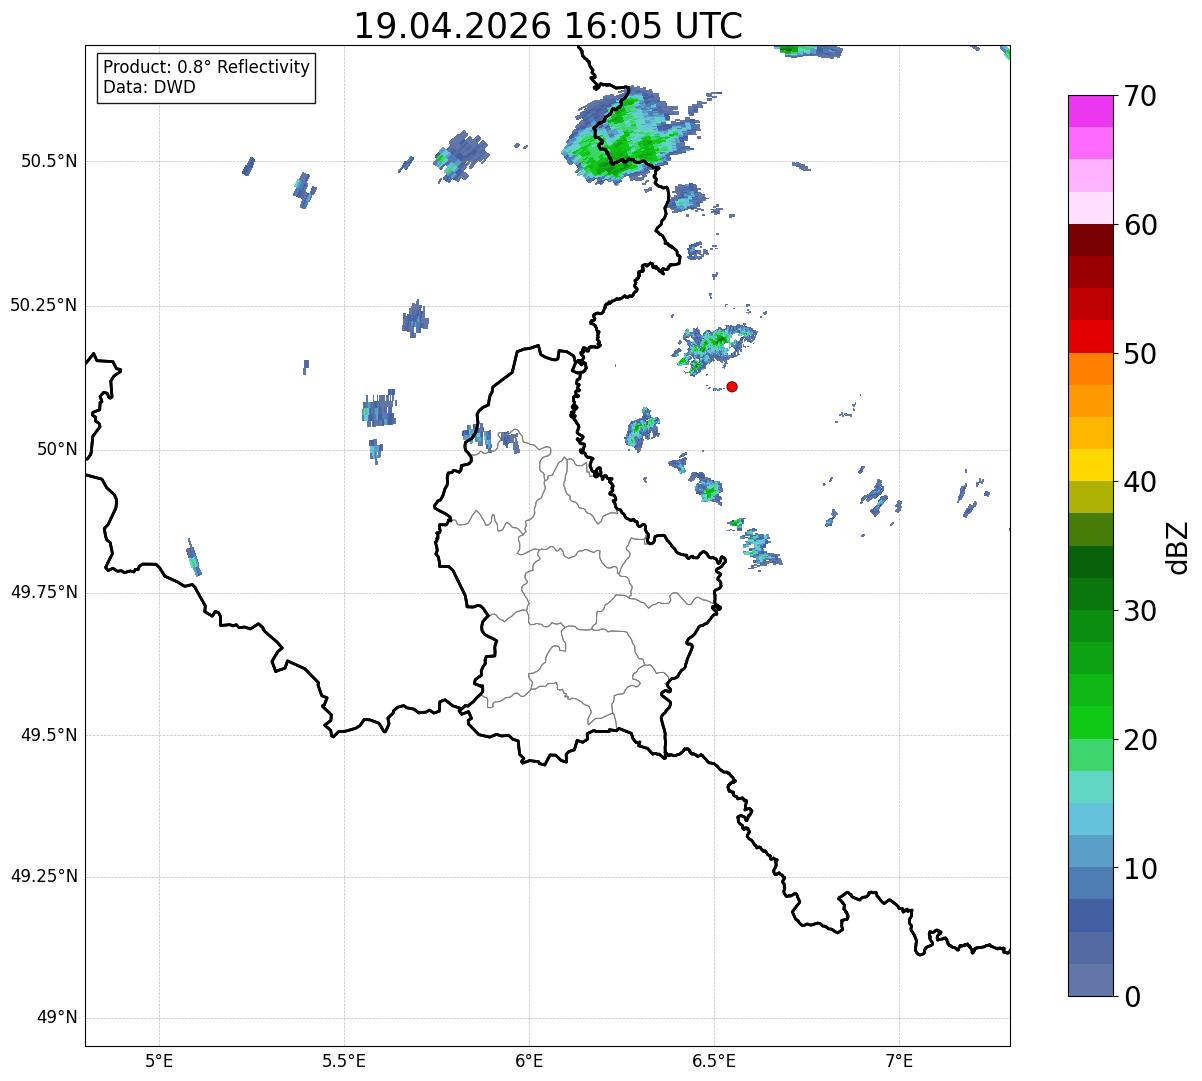Click the dark red 60 dBZ band
The image size is (1202, 1081).
pos(1091,240)
